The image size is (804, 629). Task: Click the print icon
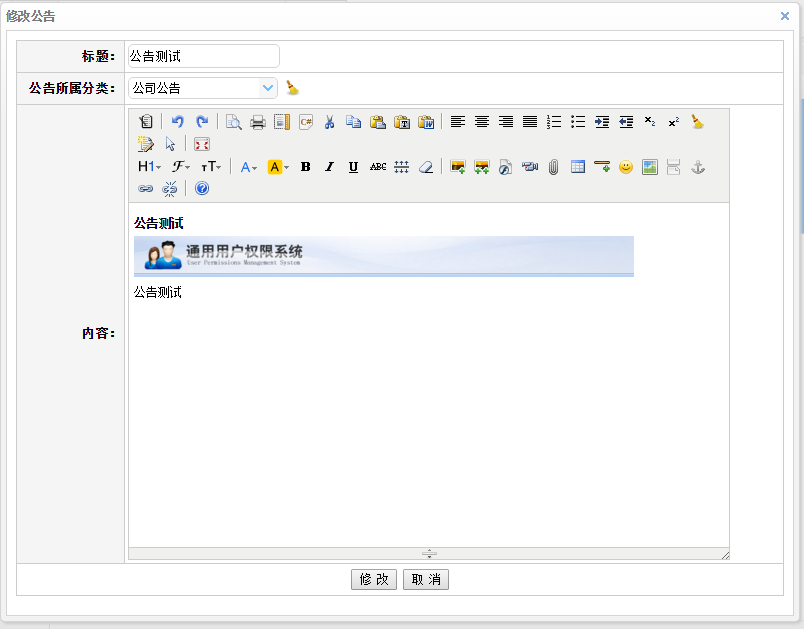(258, 121)
